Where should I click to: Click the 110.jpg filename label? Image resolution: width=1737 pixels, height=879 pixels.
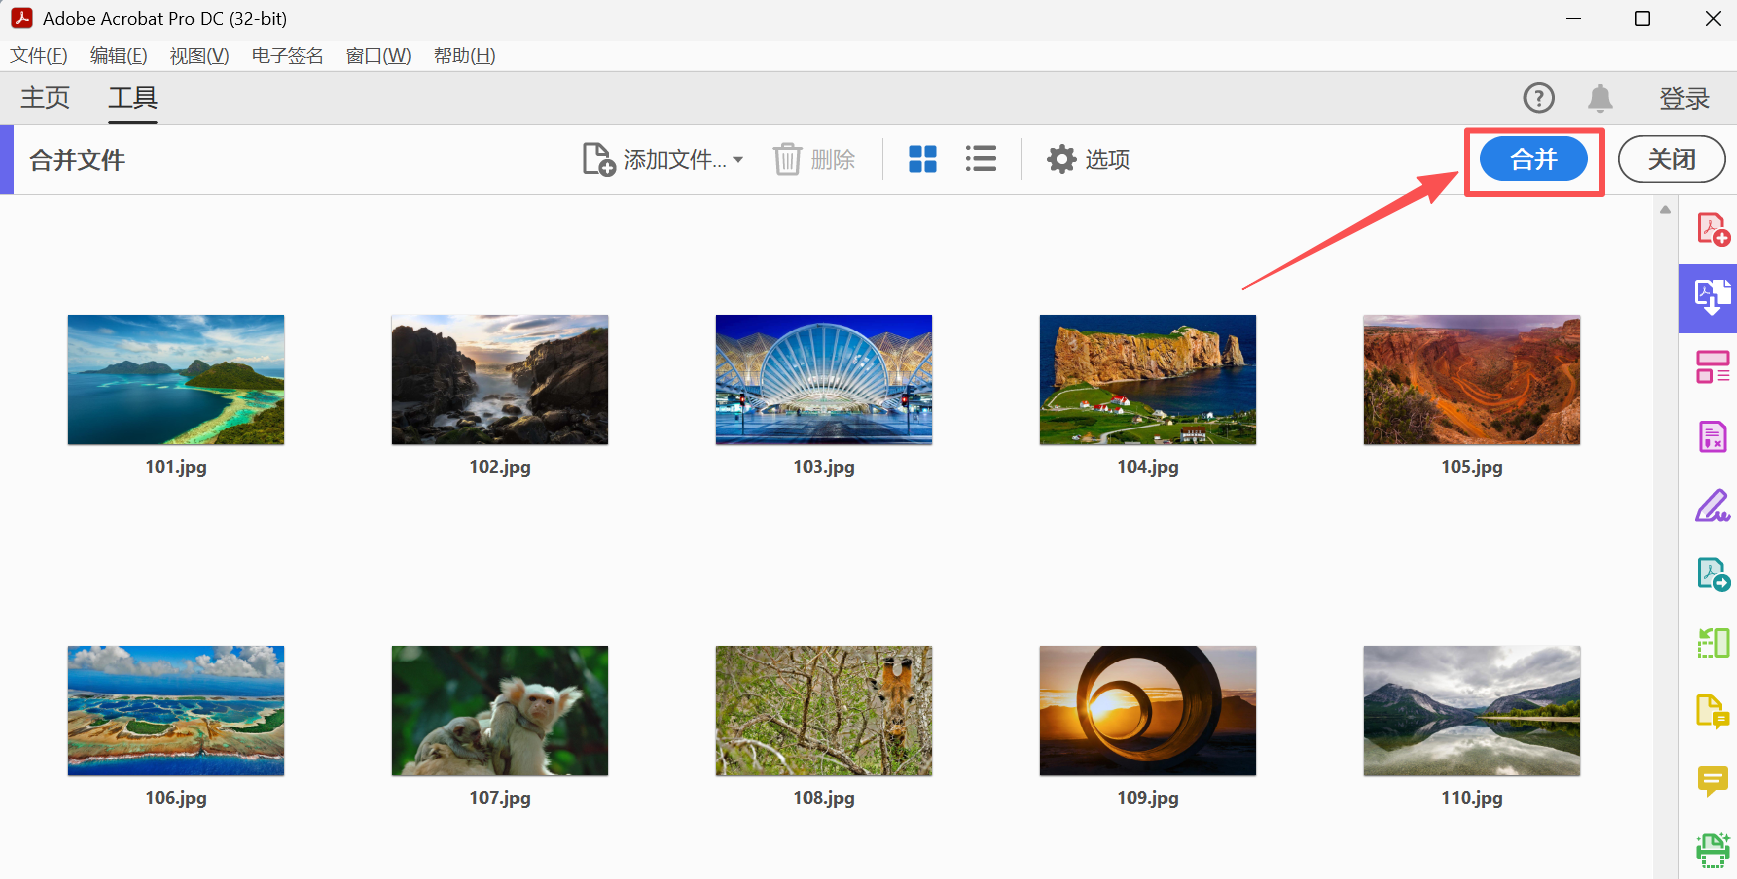(x=1472, y=798)
